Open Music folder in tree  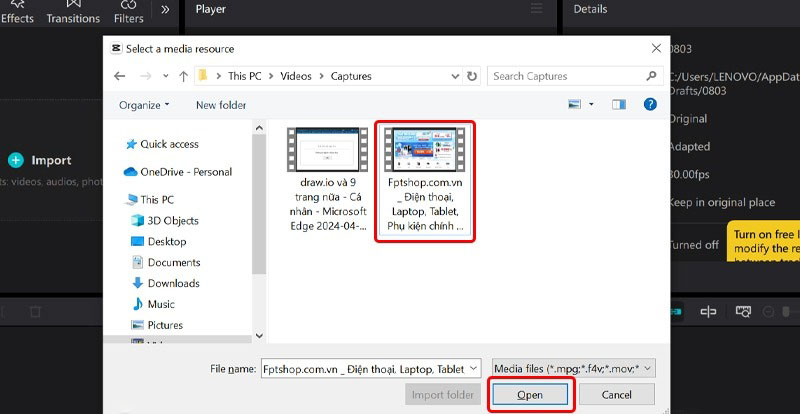[x=153, y=304]
